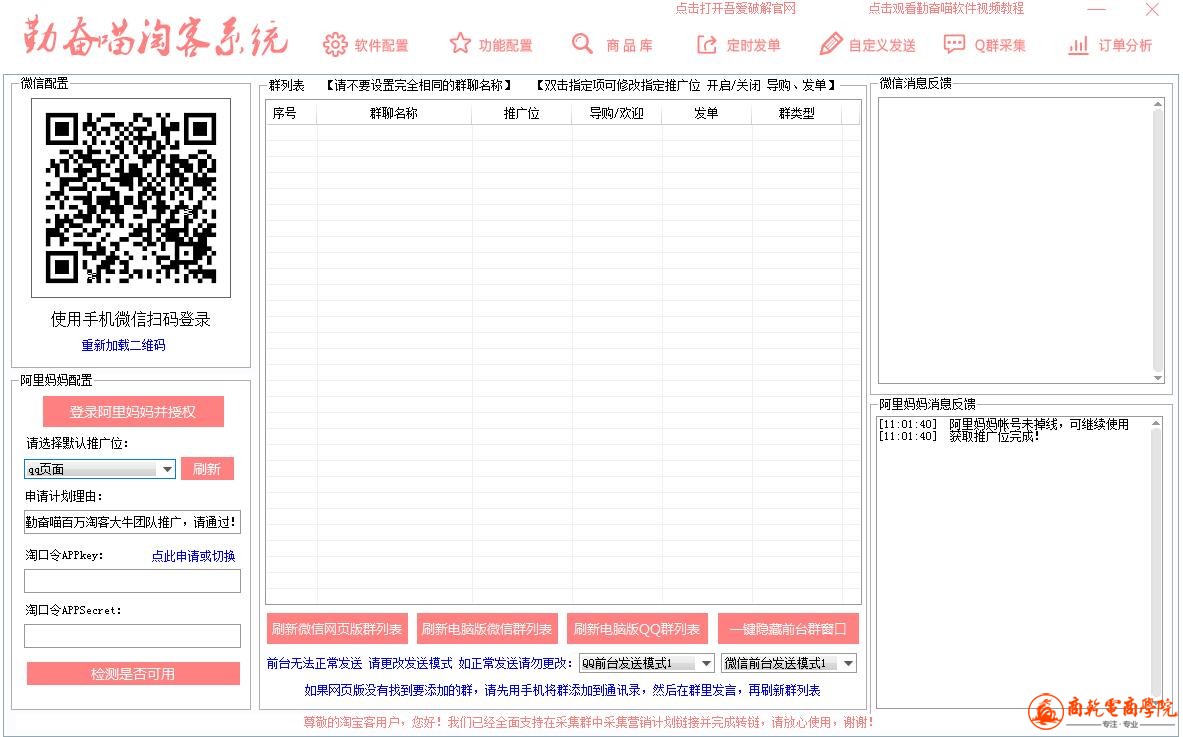Click the bar chart icon for 订单分析
This screenshot has width=1183, height=737.
click(1079, 45)
